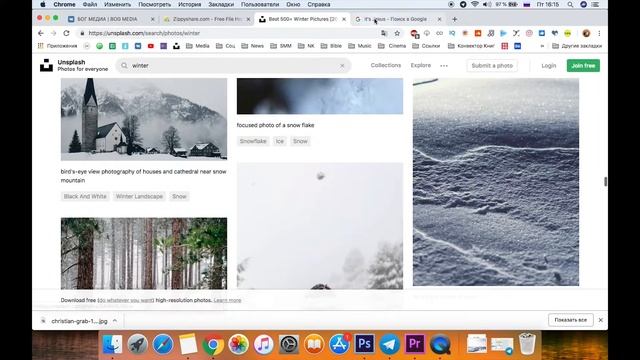The image size is (640, 360).
Task: Open Telegram from the Dock
Action: pyautogui.click(x=389, y=344)
